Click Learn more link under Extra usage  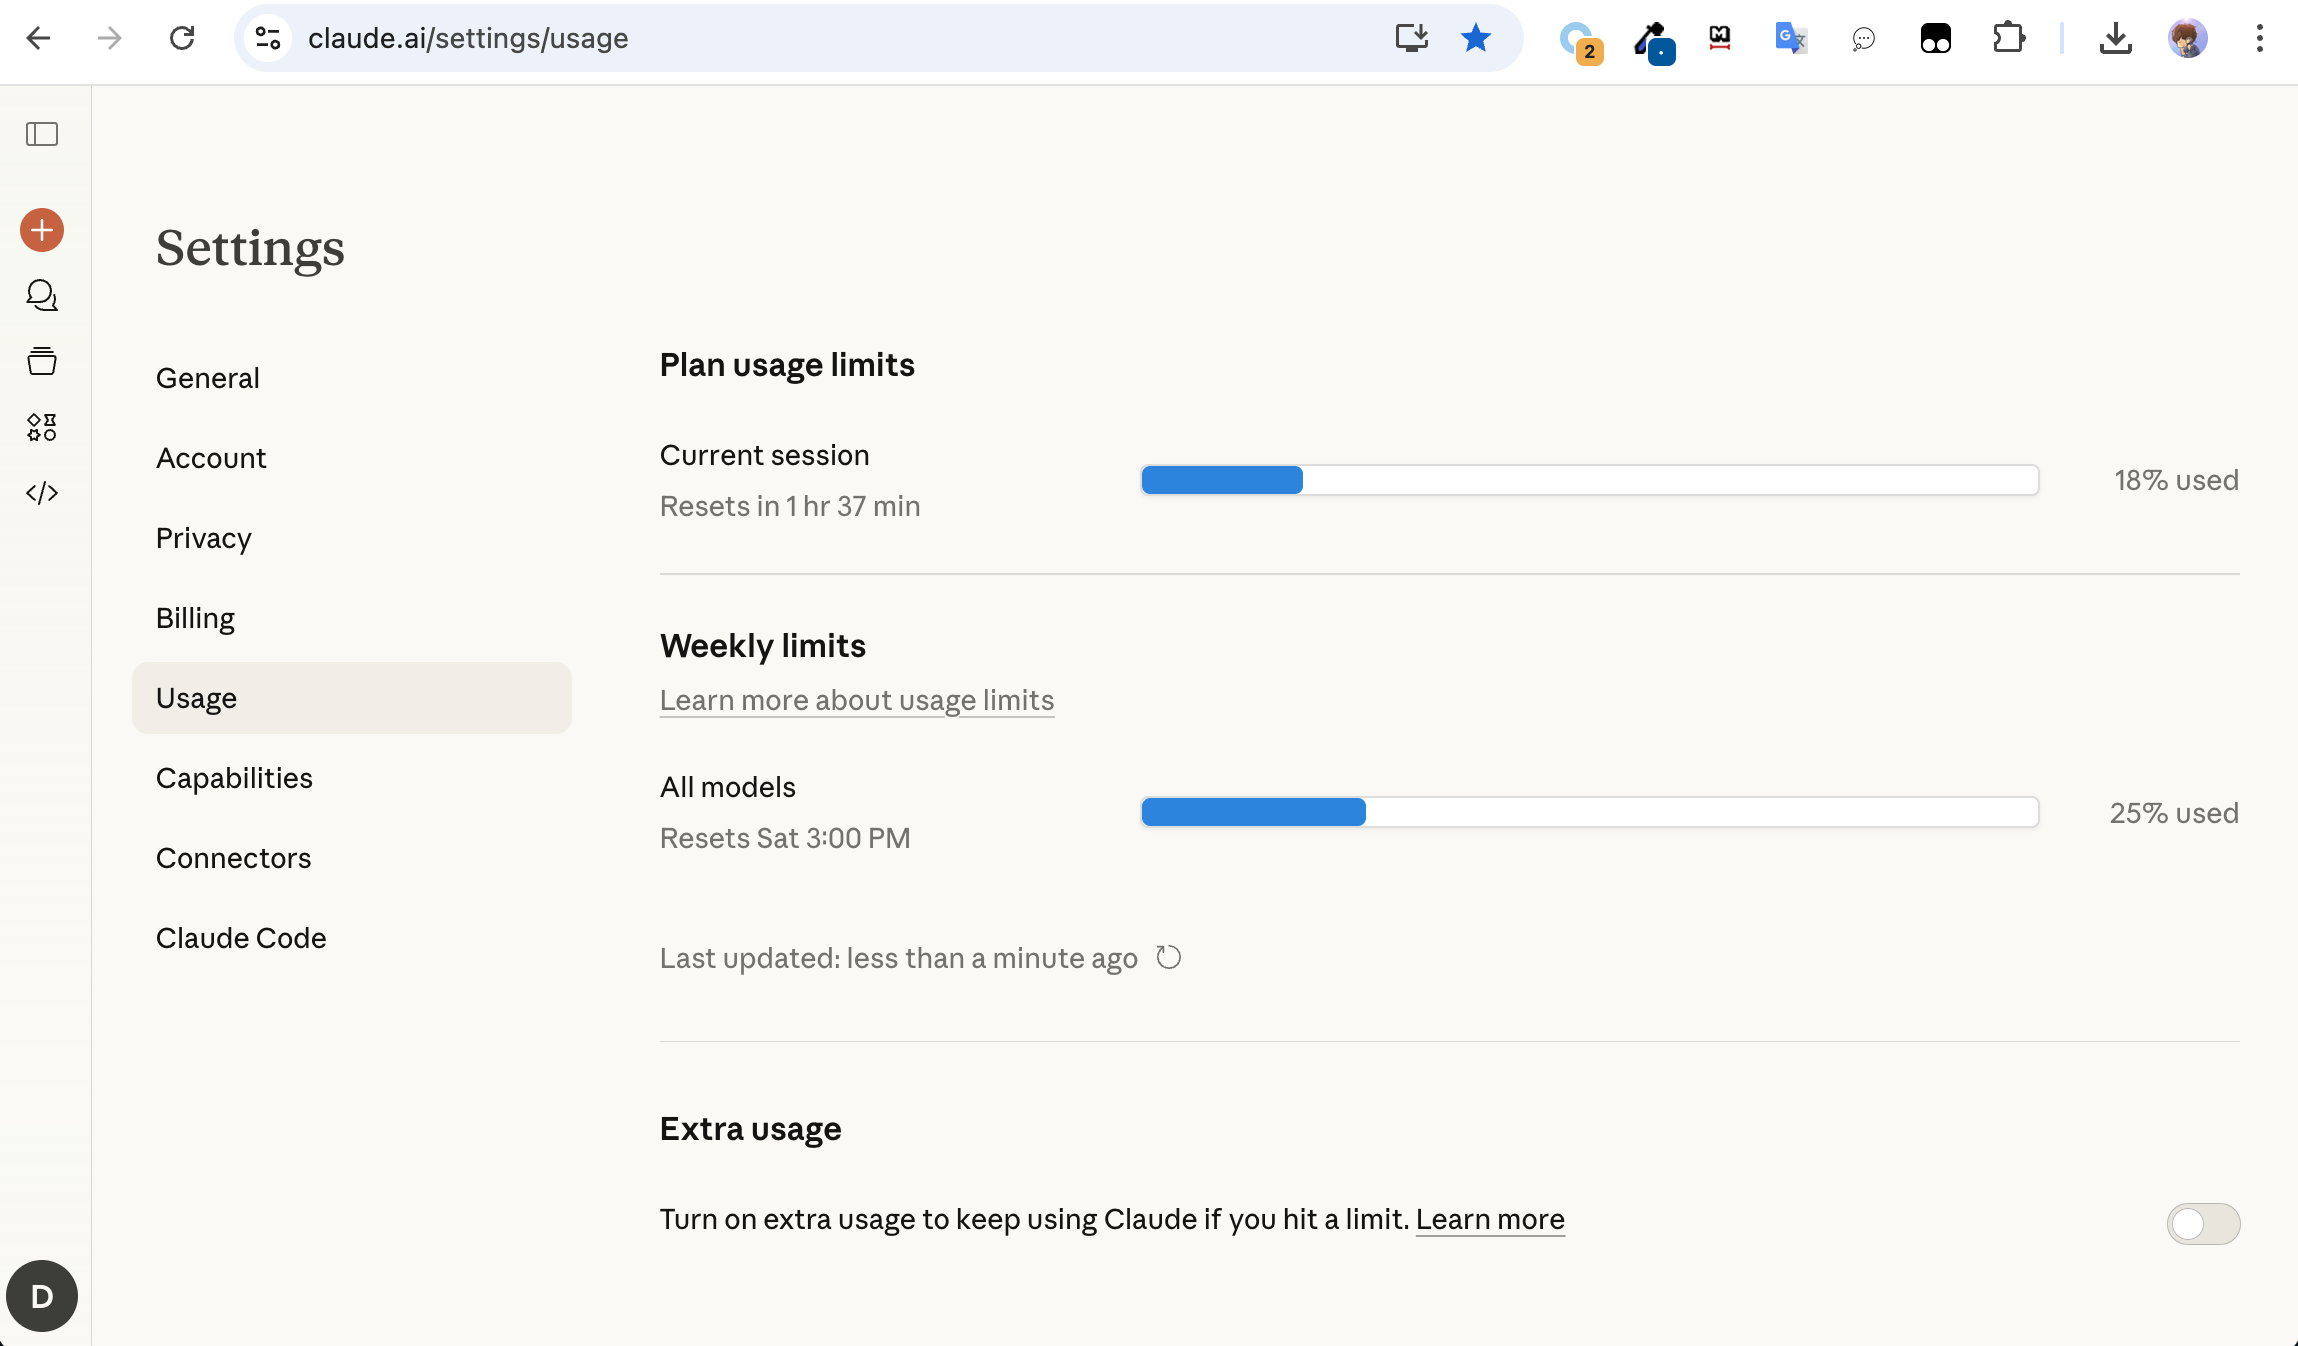point(1490,1219)
